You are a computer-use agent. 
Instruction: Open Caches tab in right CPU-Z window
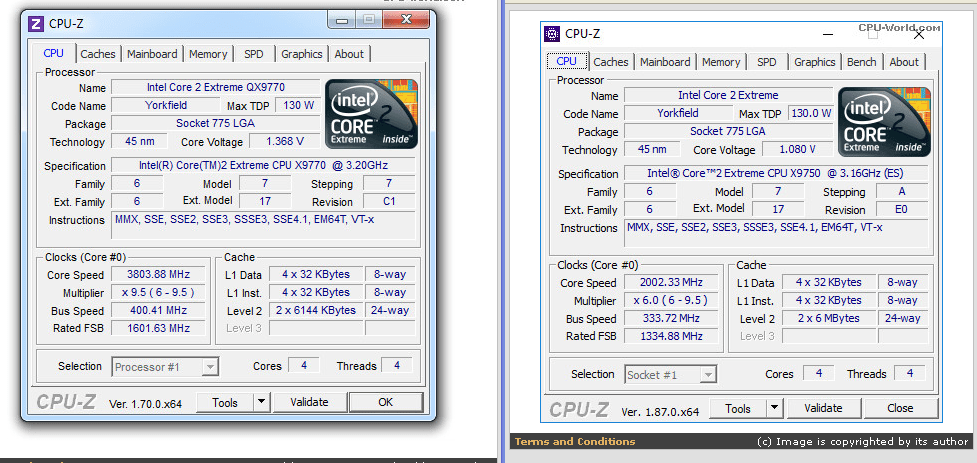coord(611,62)
